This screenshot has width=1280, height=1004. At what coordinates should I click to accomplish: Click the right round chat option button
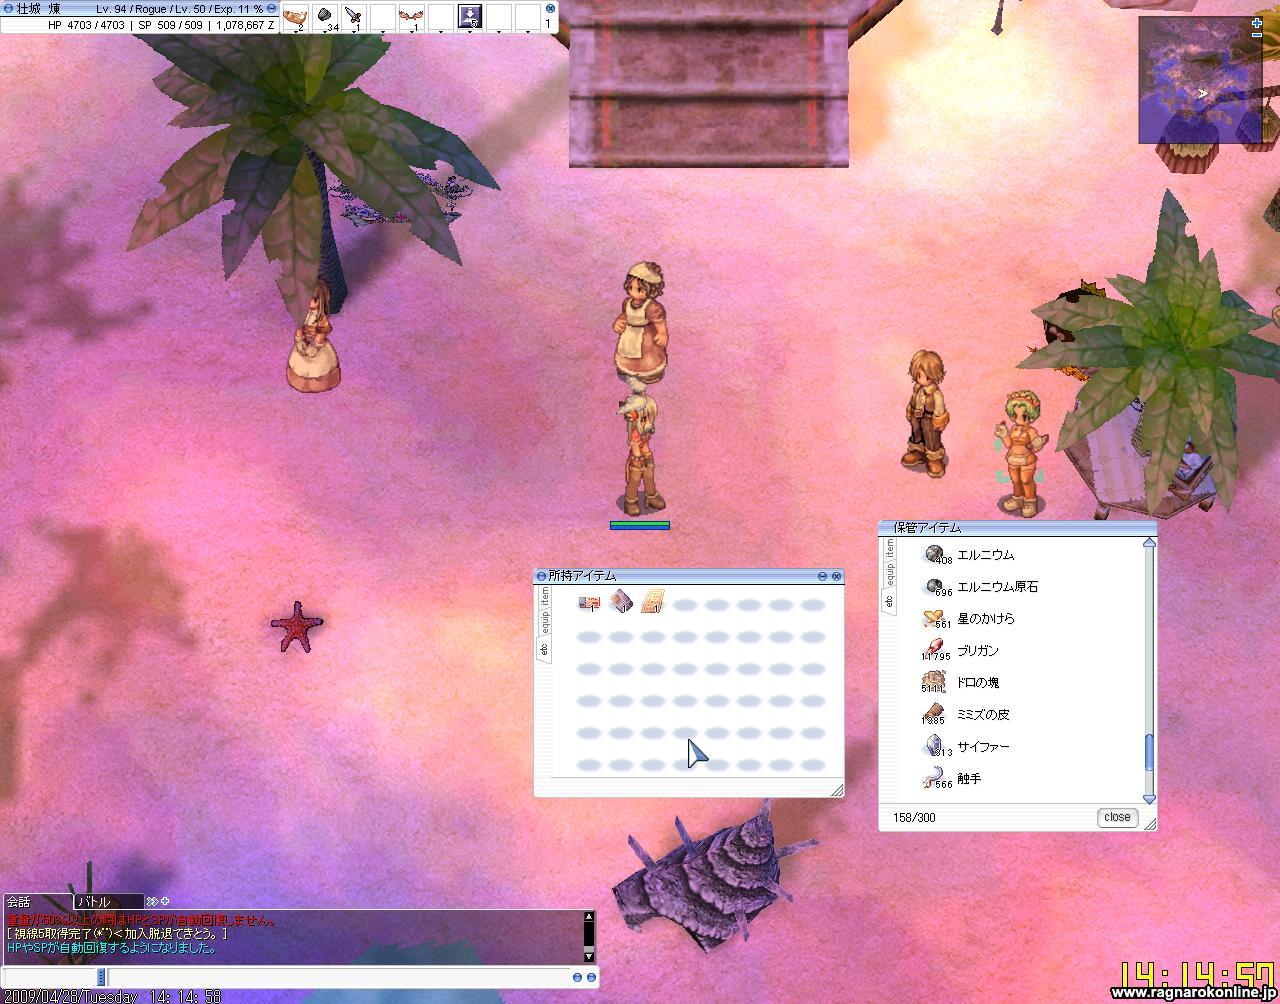tap(591, 977)
